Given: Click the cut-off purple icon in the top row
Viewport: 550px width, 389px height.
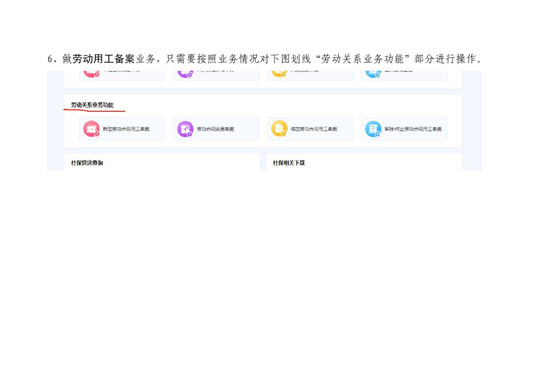Looking at the screenshot, I should (185, 74).
